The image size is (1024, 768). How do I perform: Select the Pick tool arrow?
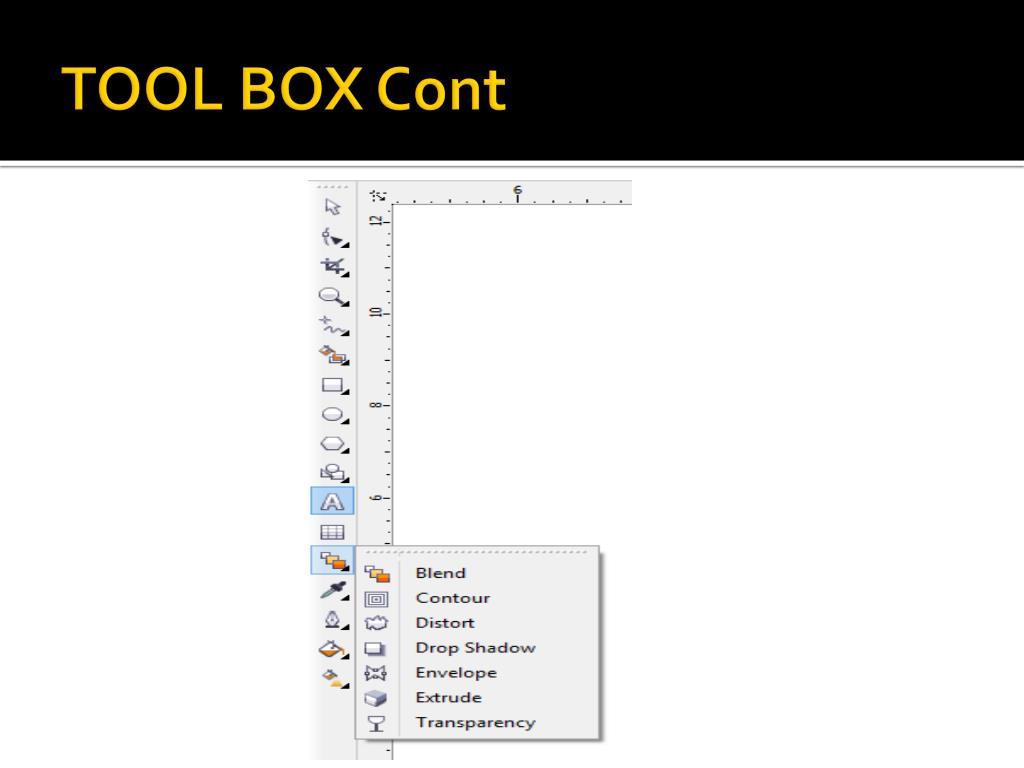(332, 207)
